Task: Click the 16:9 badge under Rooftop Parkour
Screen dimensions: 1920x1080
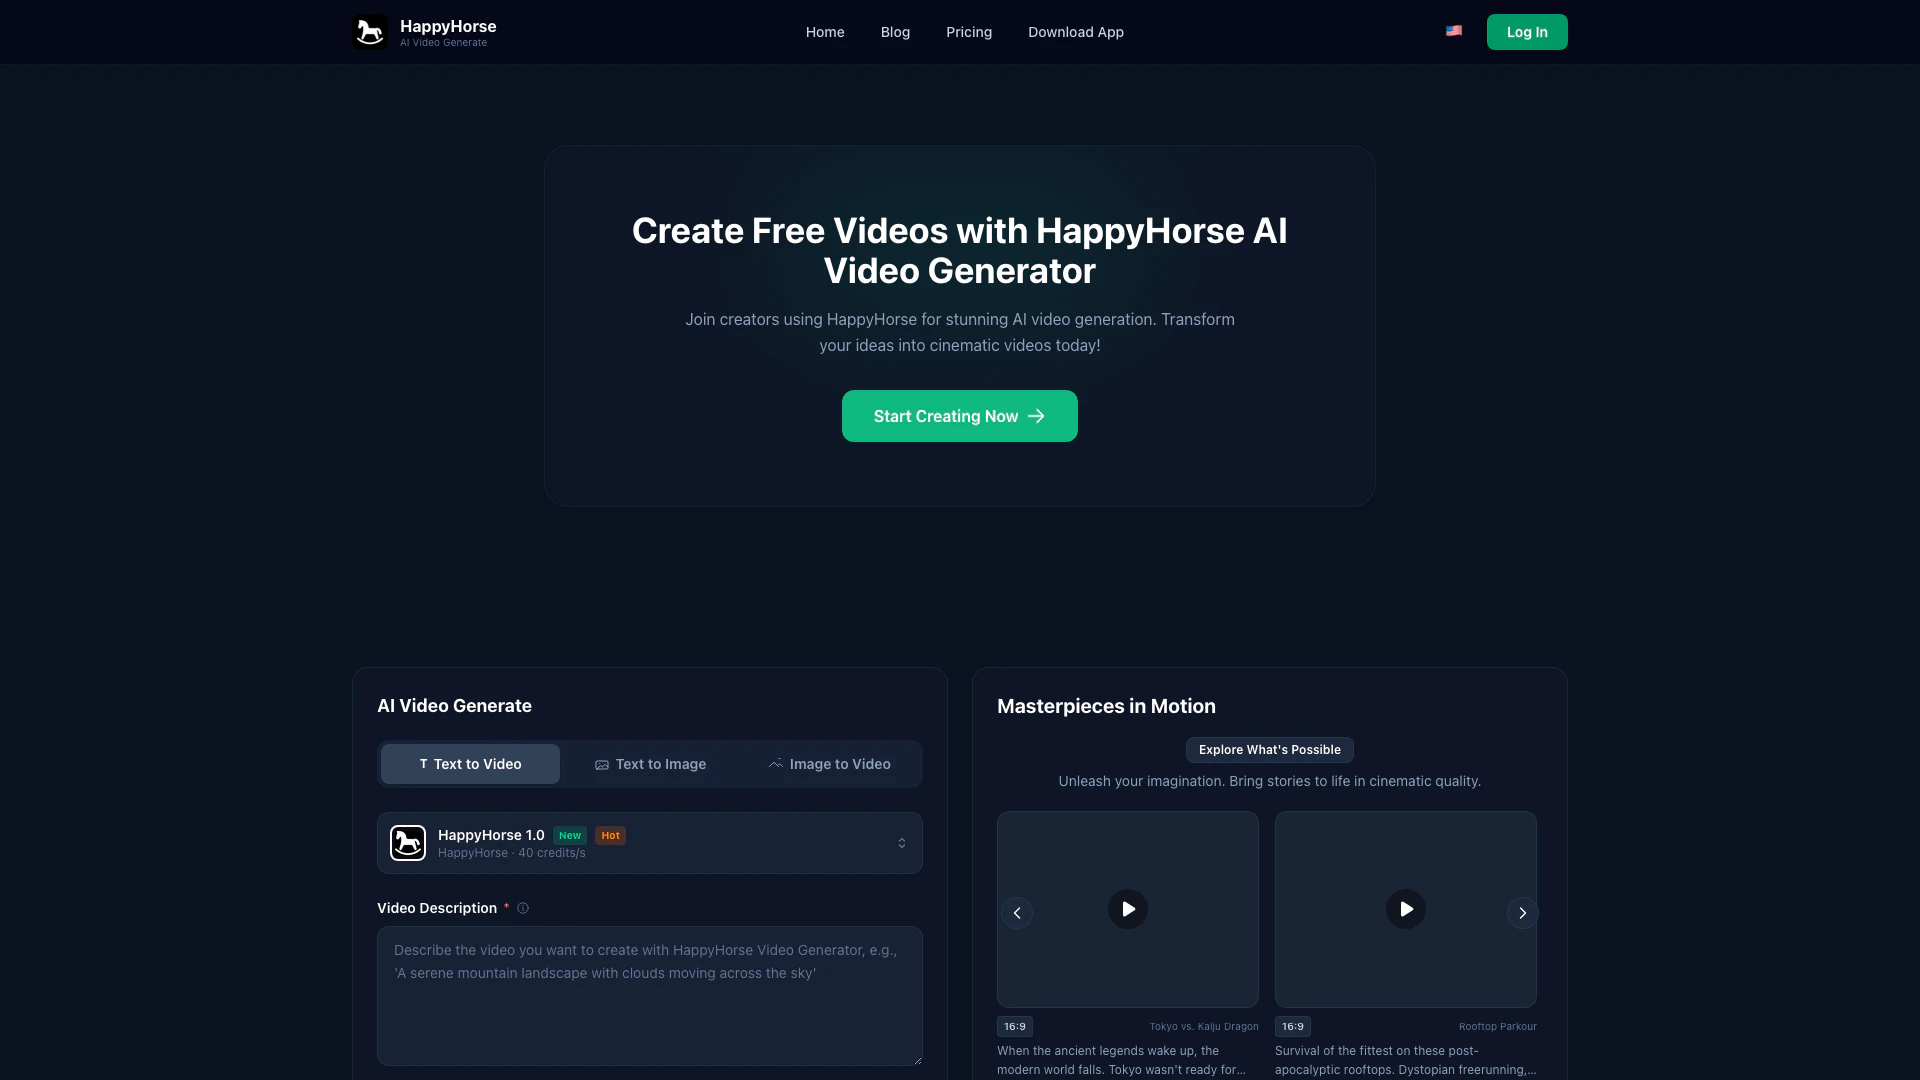Action: [x=1293, y=1027]
